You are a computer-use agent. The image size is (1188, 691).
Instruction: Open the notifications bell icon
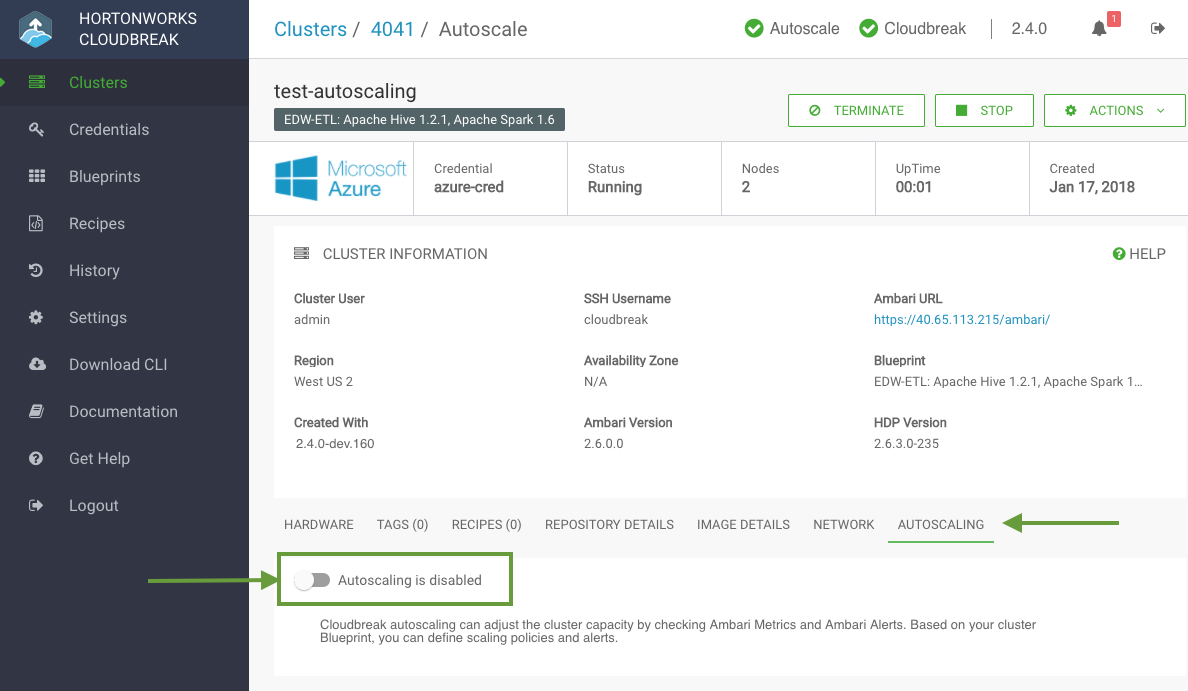pos(1099,29)
